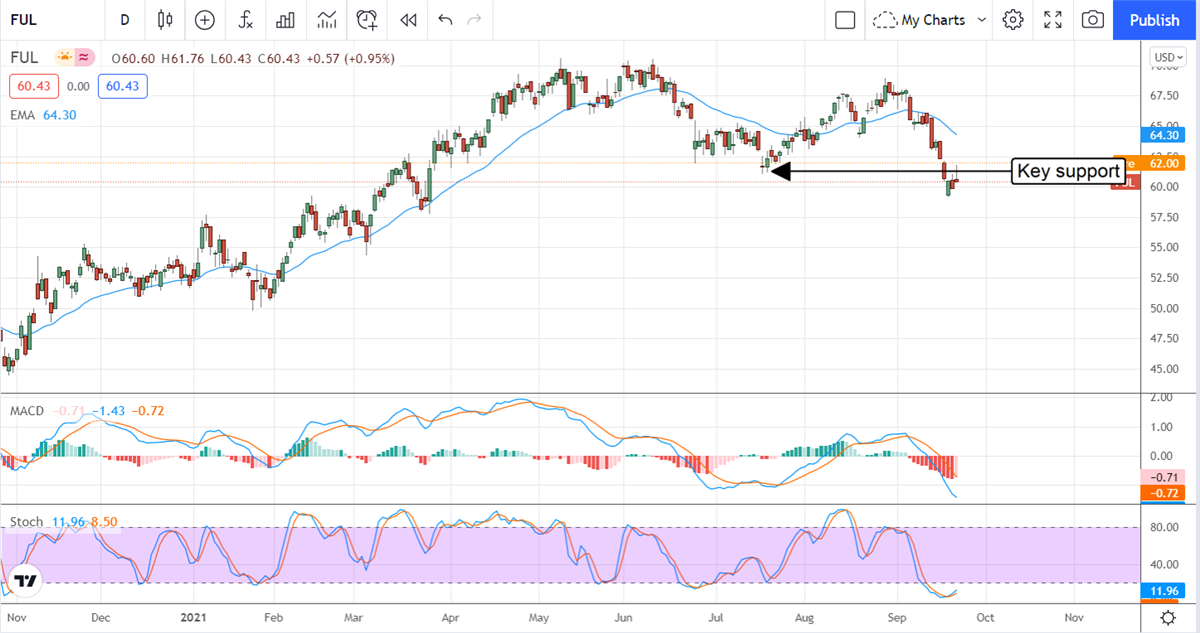Screen dimensions: 1200x633
Task: Open chart settings gear in toolbar
Action: tap(1013, 20)
